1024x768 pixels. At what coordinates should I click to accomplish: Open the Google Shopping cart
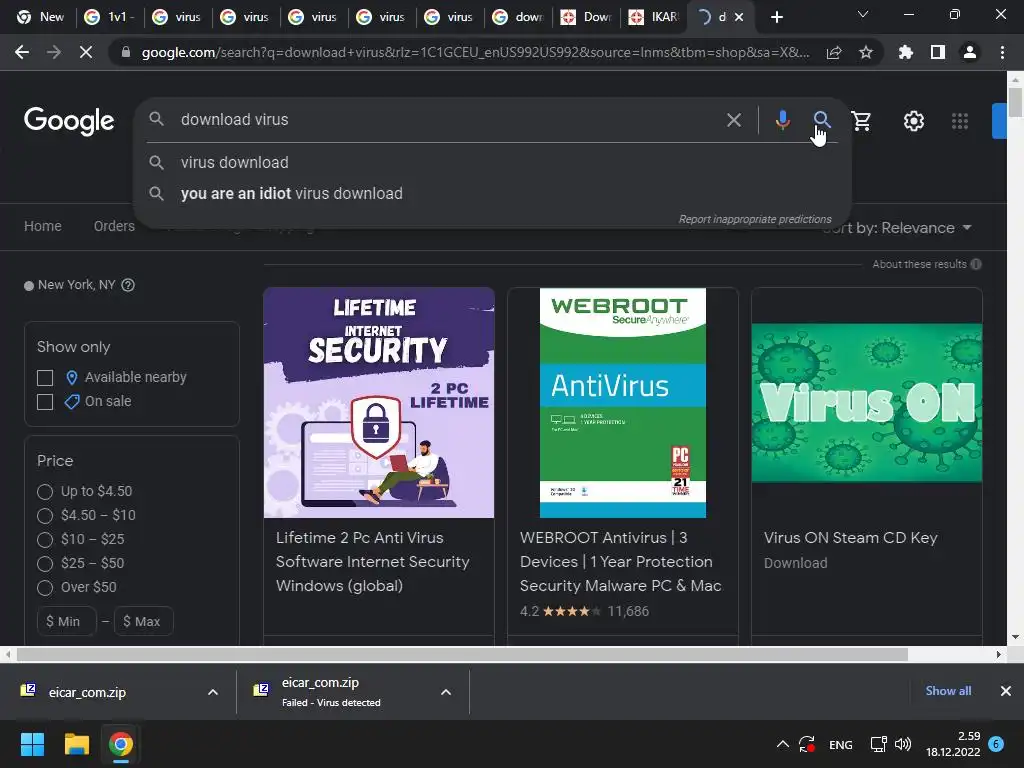click(x=861, y=120)
